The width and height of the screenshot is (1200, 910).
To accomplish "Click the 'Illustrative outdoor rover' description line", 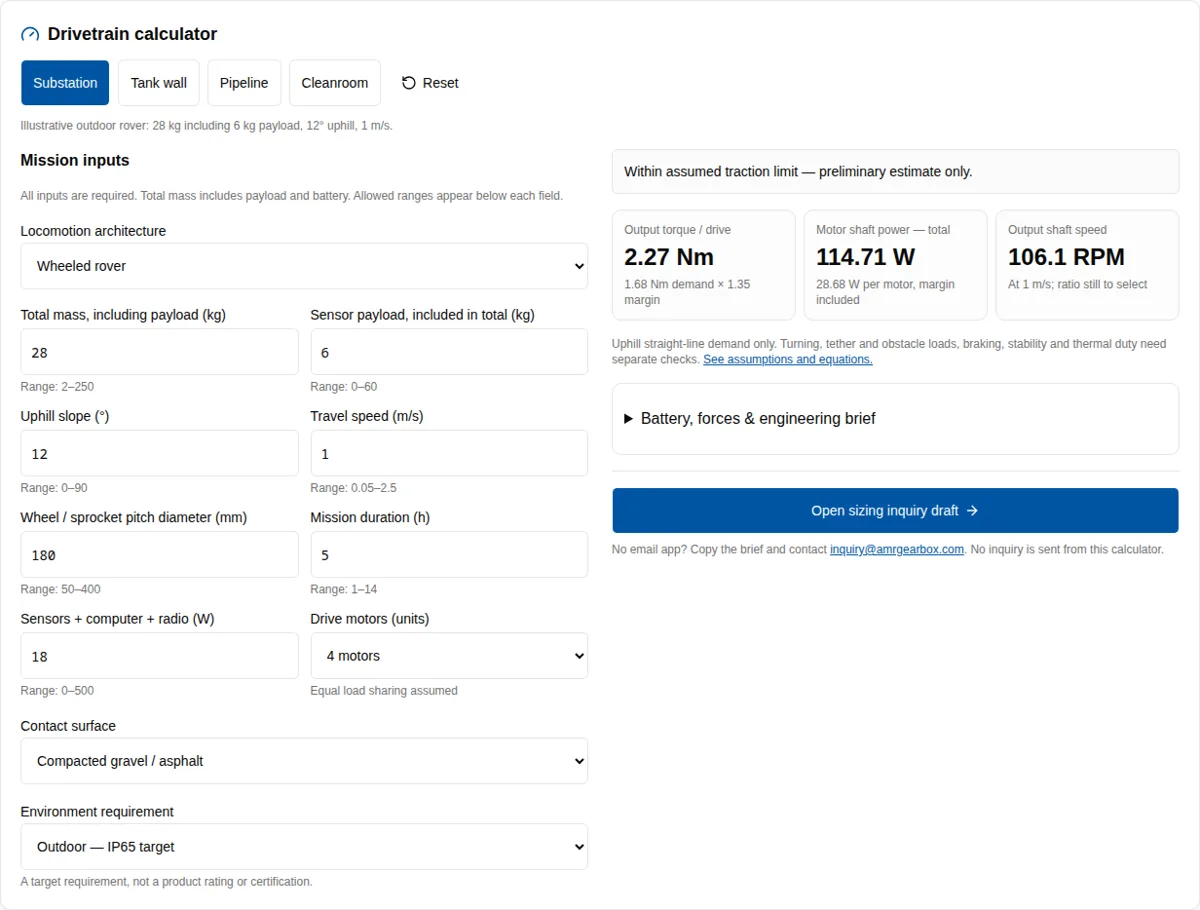I will pos(207,126).
